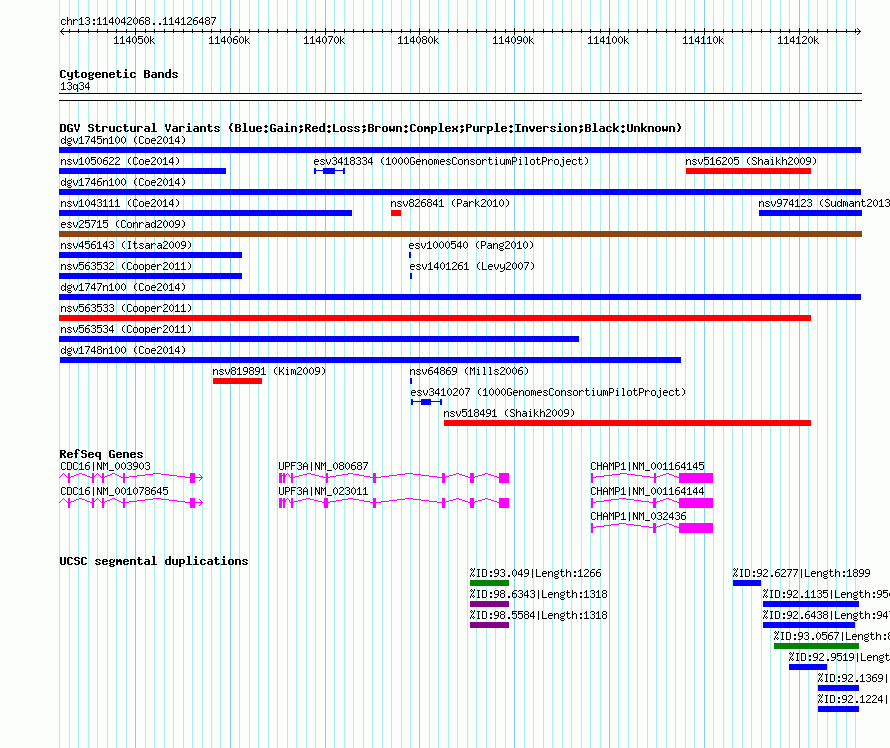Click the brown esv25715 (Conrad2009) complex bar
The height and width of the screenshot is (748, 890).
pyautogui.click(x=460, y=234)
